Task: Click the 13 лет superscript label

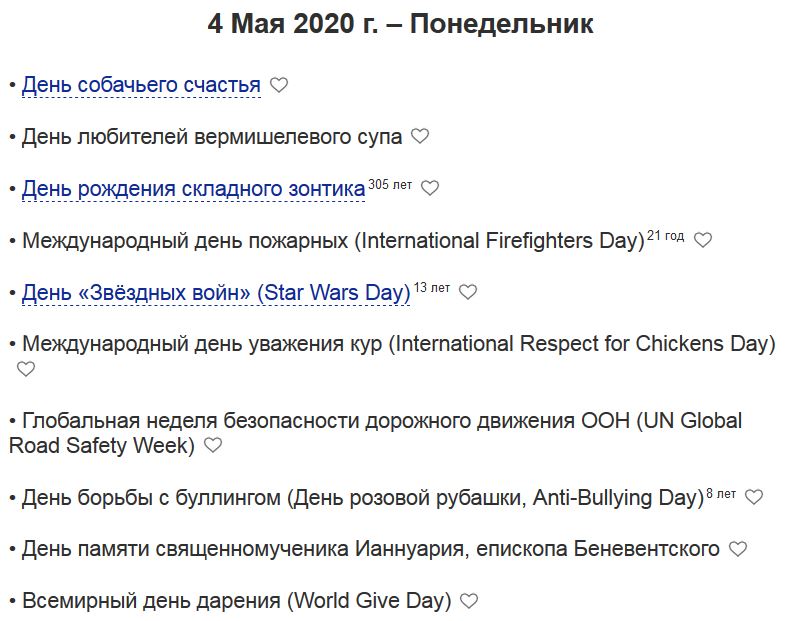Action: coord(432,288)
